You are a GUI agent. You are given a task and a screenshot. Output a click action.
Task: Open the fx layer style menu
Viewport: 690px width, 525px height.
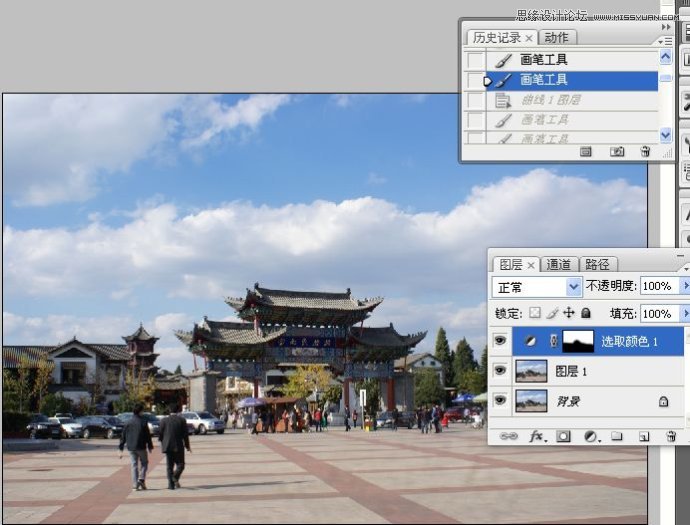click(x=537, y=437)
